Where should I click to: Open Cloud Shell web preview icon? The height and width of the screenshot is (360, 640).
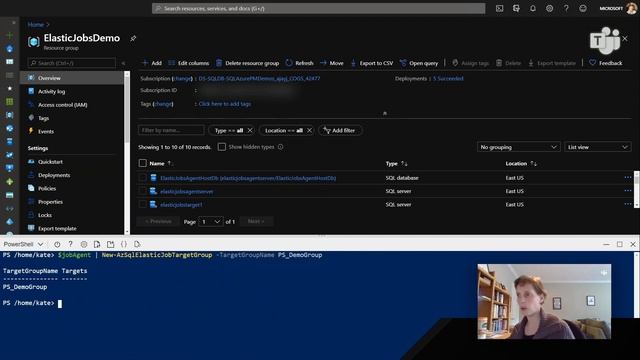(x=137, y=244)
